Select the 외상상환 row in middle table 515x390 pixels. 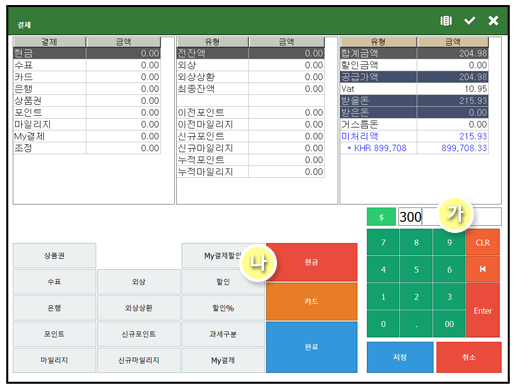pos(251,77)
